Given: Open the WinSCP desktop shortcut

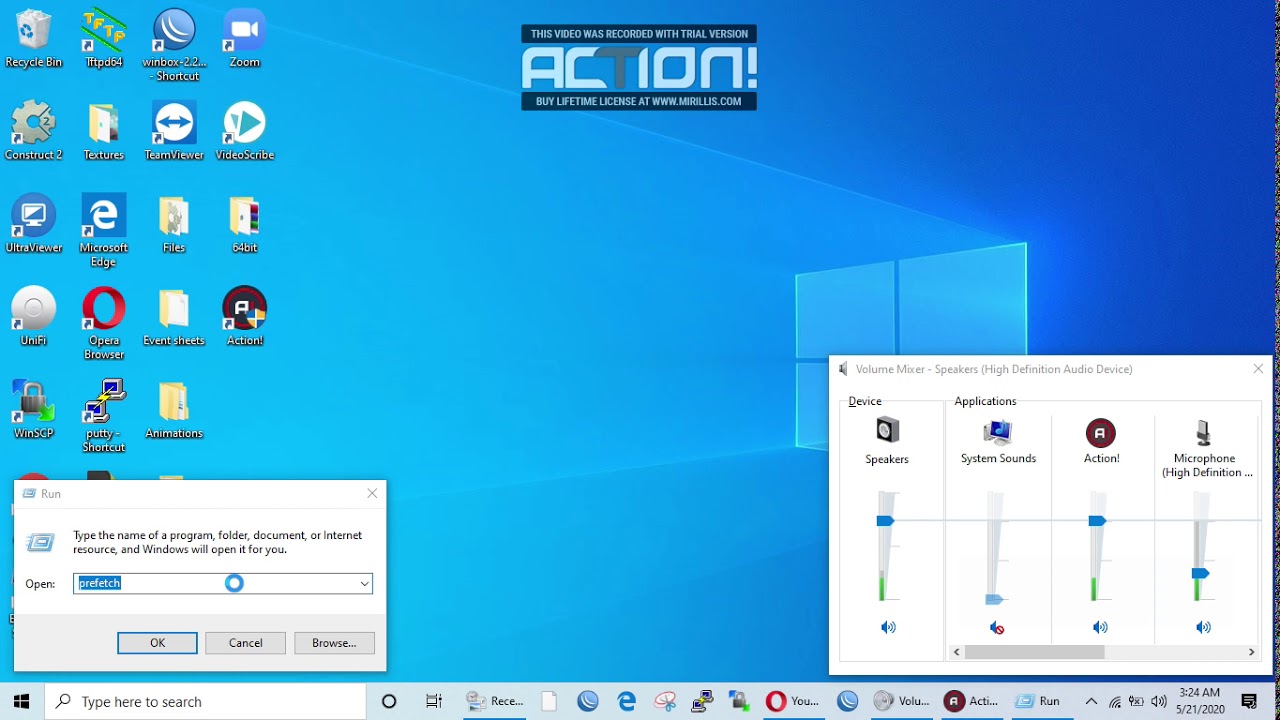Looking at the screenshot, I should click(33, 410).
